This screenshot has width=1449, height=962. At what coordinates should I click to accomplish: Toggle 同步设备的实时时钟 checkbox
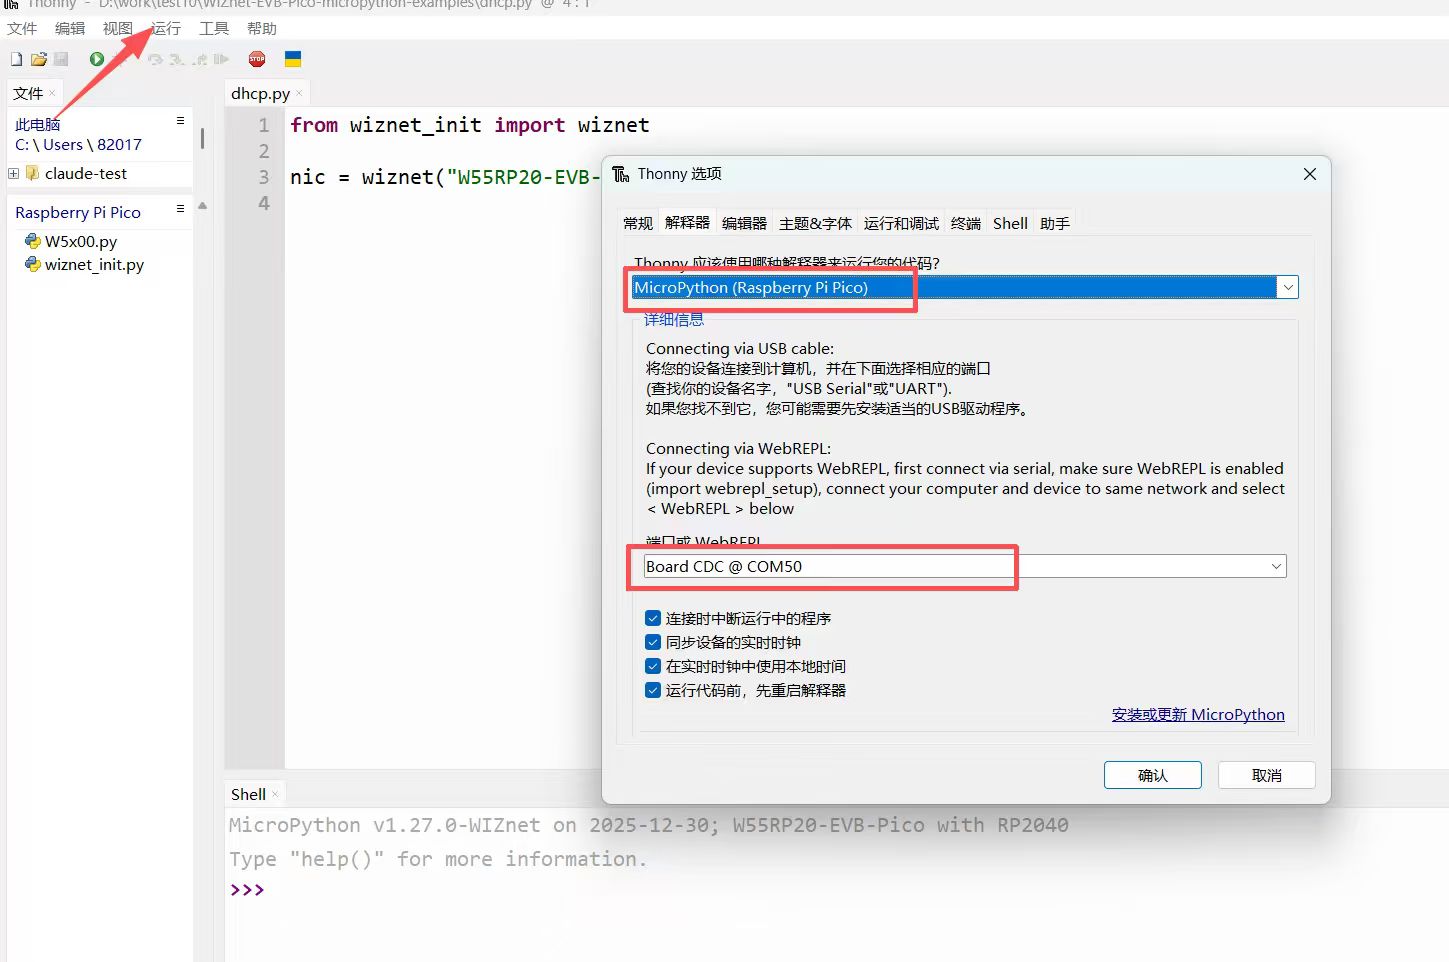653,643
